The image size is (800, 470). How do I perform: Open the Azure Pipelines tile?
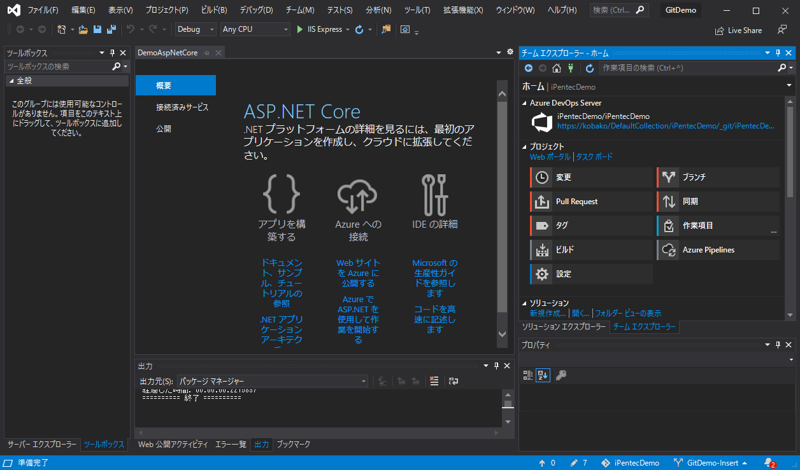[x=718, y=250]
